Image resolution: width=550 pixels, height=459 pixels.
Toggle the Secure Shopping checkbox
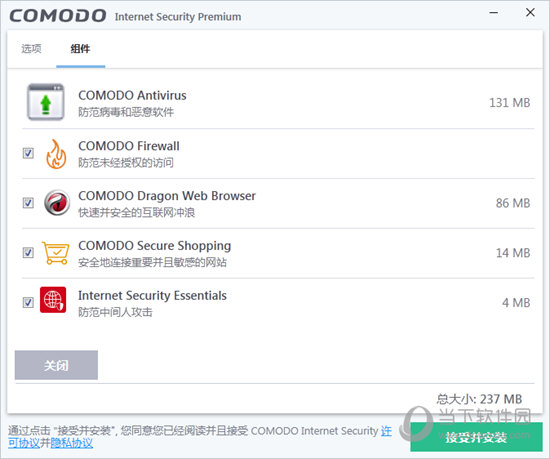pyautogui.click(x=28, y=252)
